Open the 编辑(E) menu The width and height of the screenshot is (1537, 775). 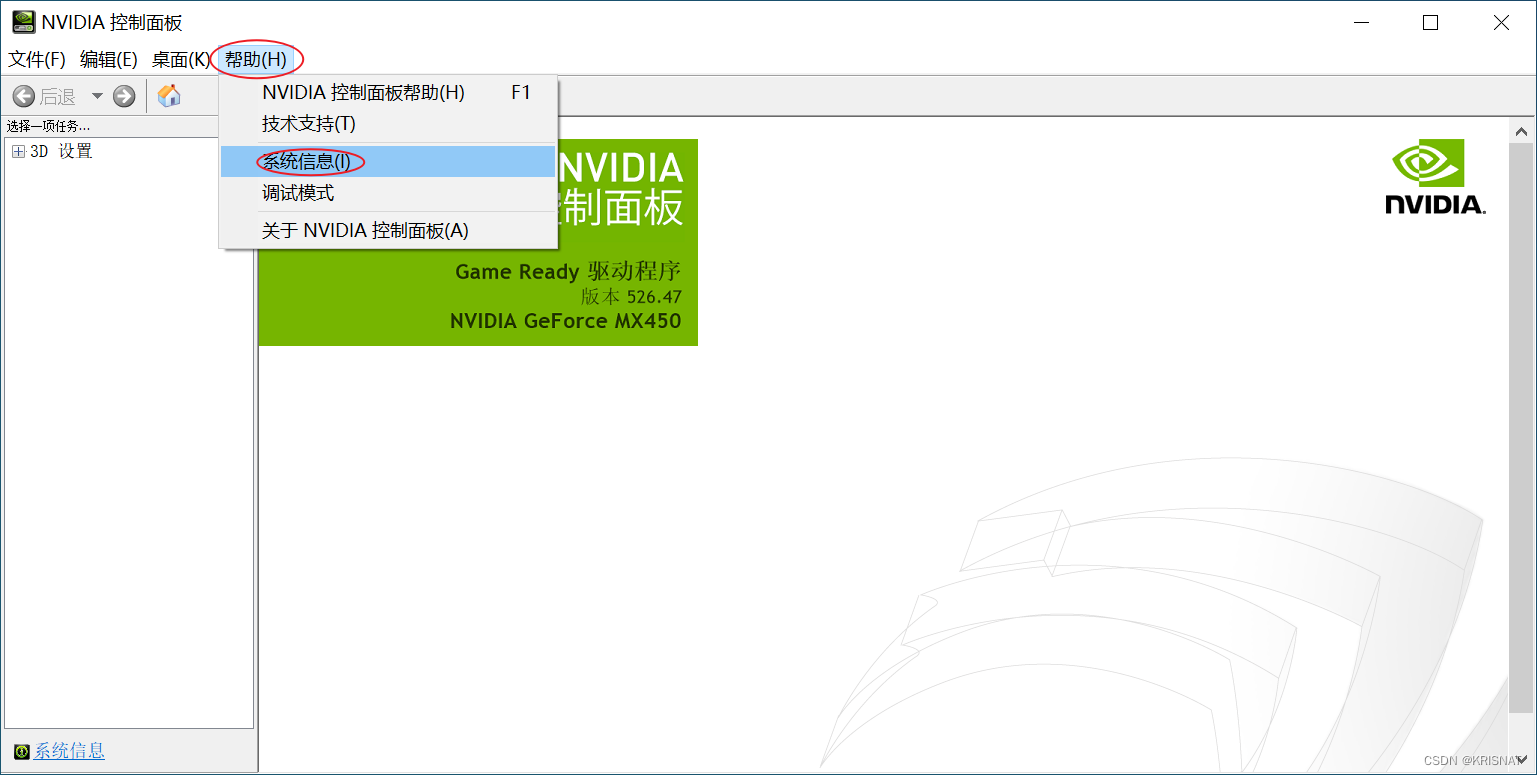(108, 60)
